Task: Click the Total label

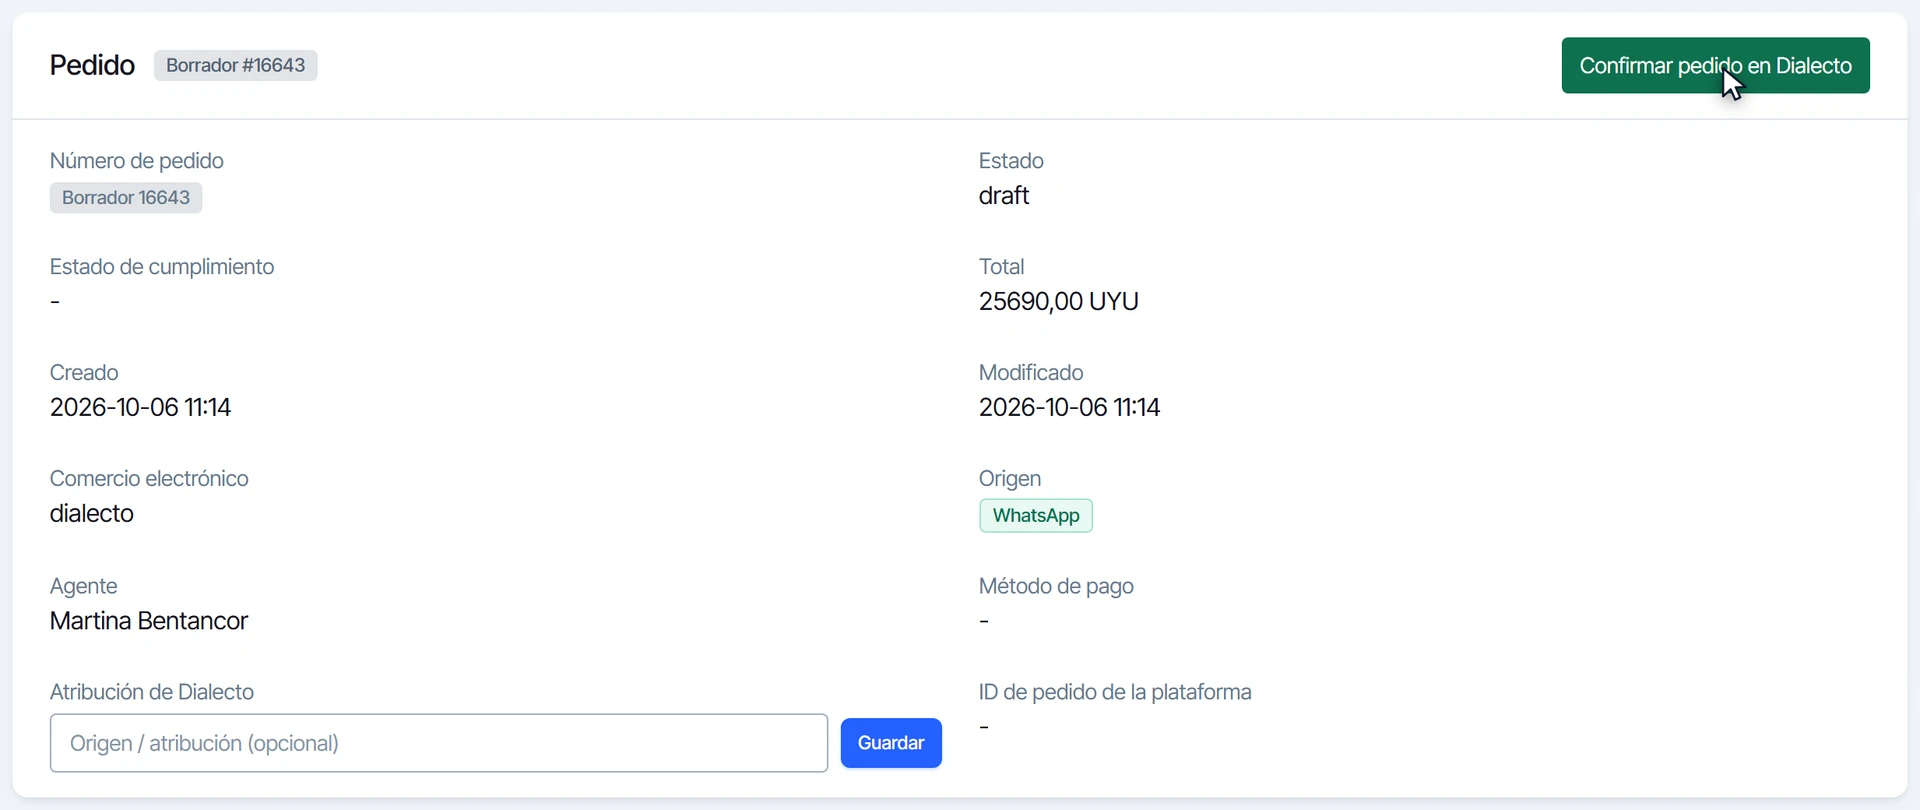Action: [x=1002, y=267]
